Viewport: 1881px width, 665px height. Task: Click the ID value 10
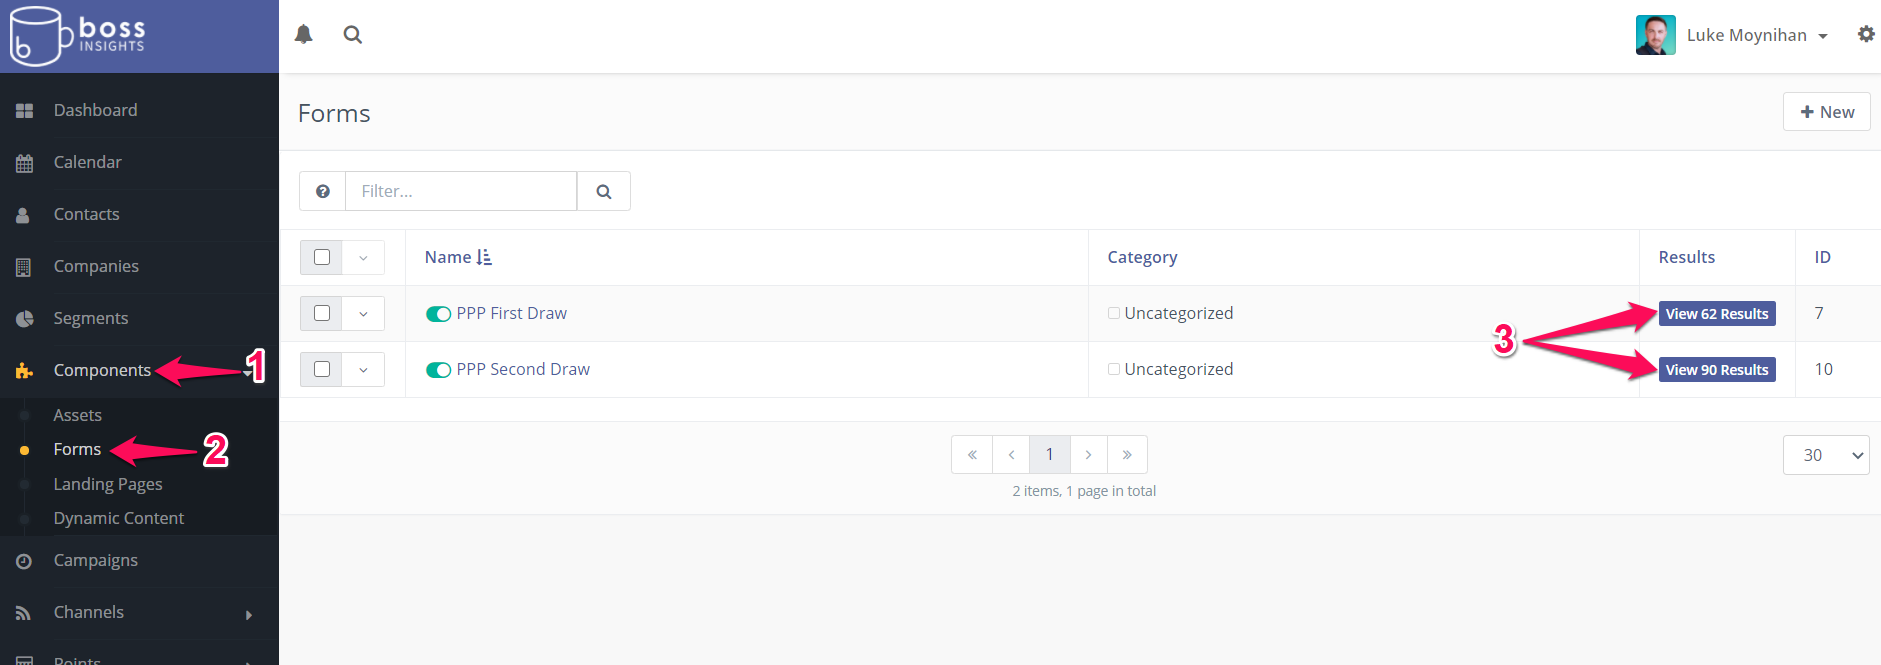pyautogui.click(x=1824, y=369)
